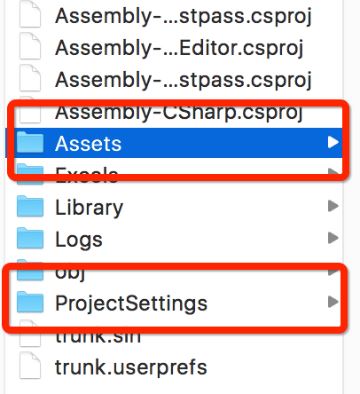Expand the Library folder disclosure arrow

[333, 206]
